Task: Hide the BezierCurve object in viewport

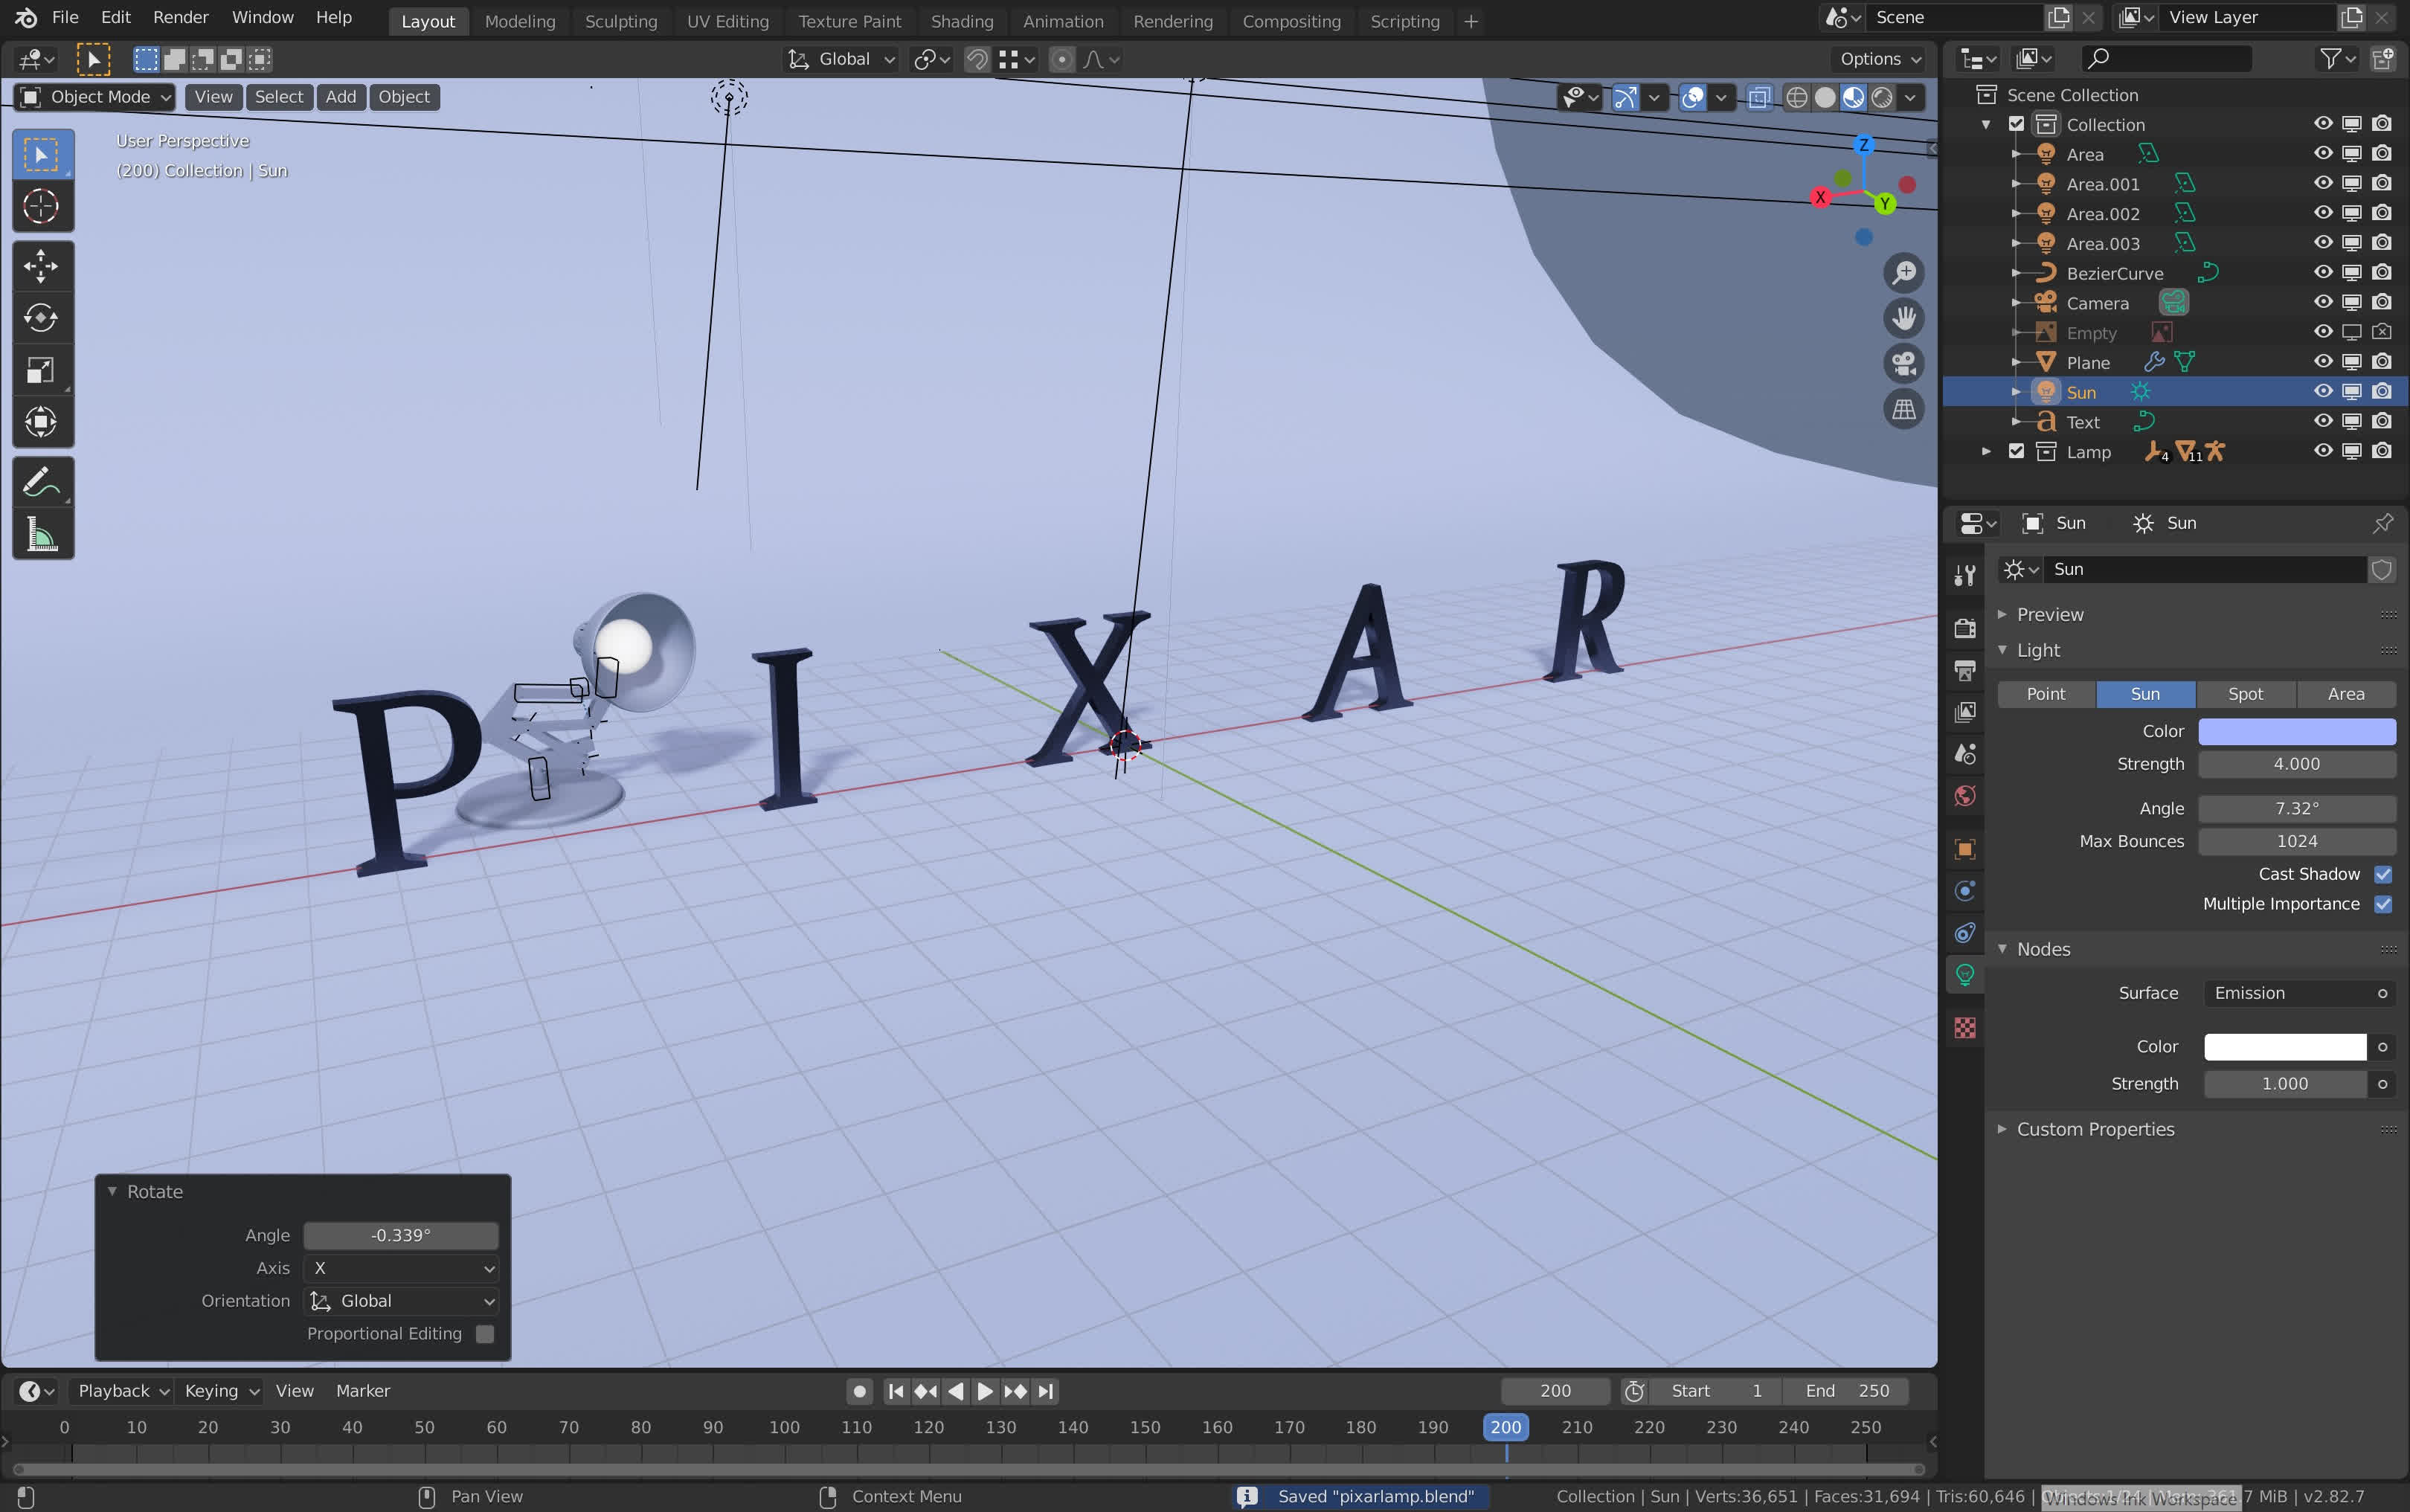Action: click(x=2323, y=273)
